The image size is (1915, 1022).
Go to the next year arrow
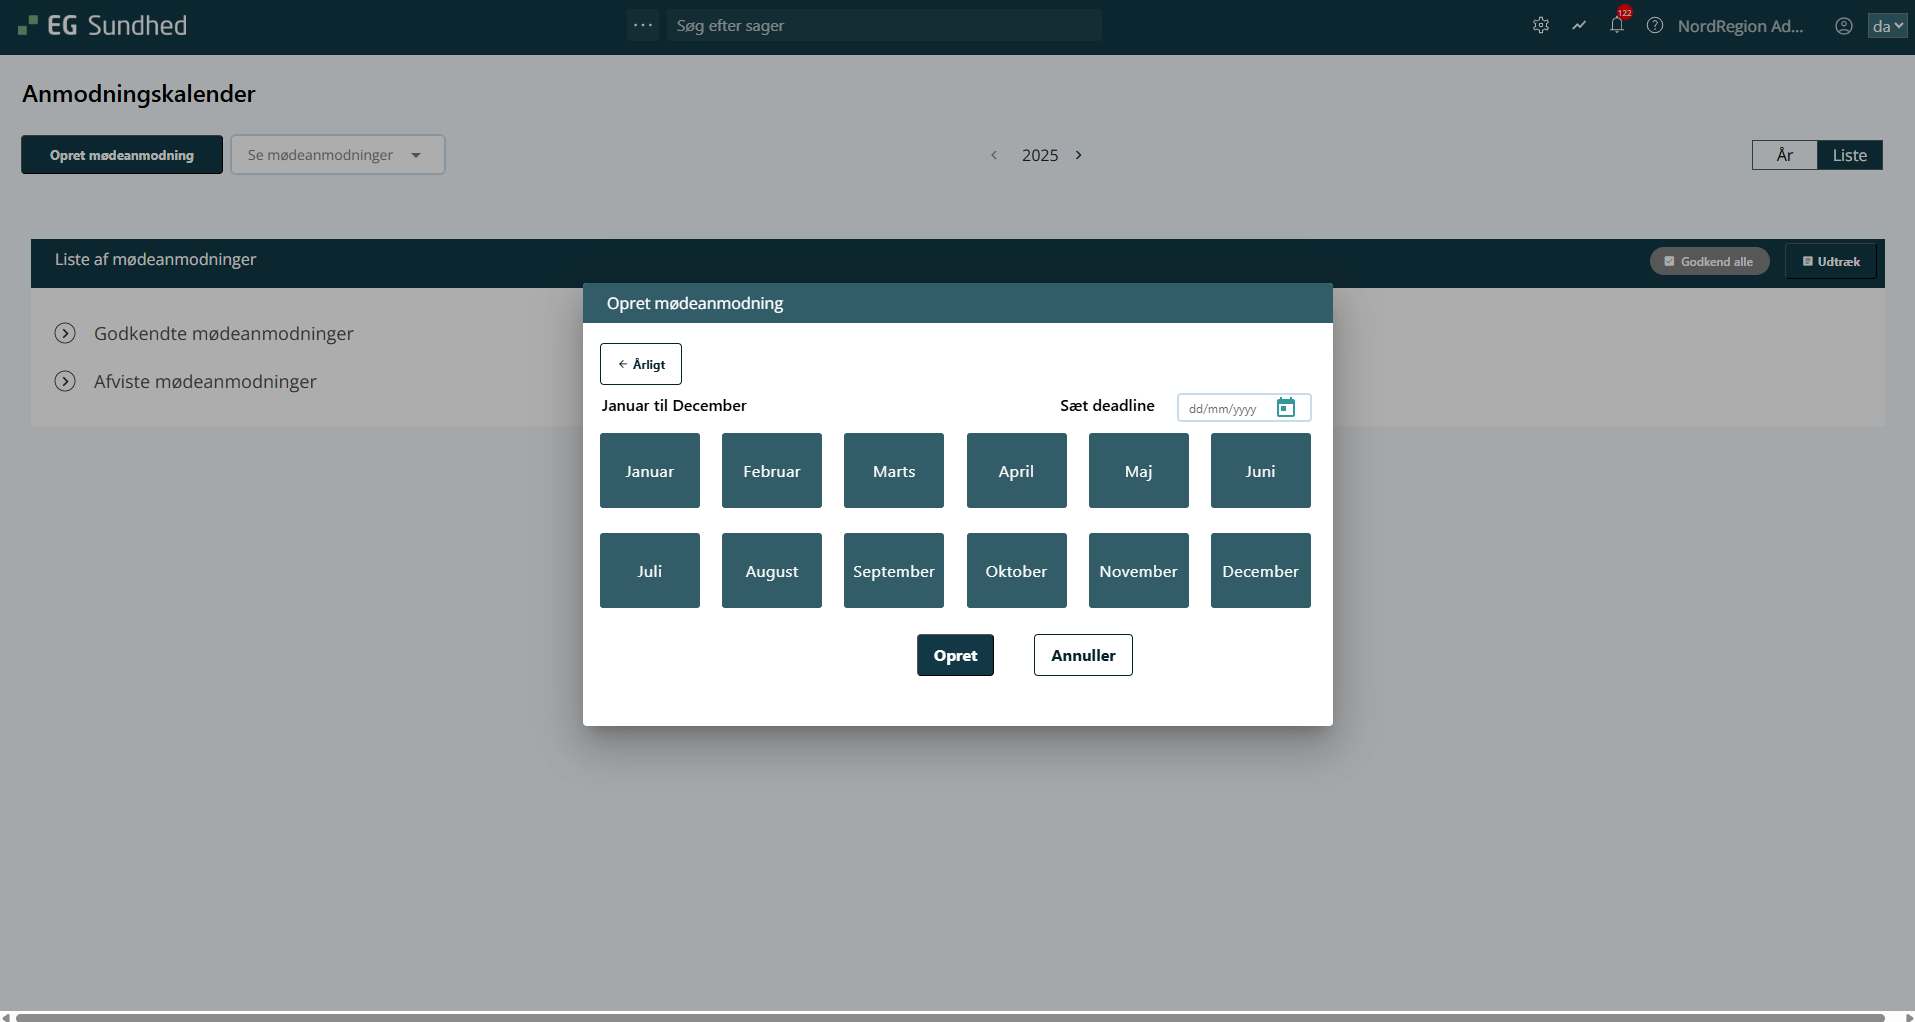click(x=1079, y=155)
